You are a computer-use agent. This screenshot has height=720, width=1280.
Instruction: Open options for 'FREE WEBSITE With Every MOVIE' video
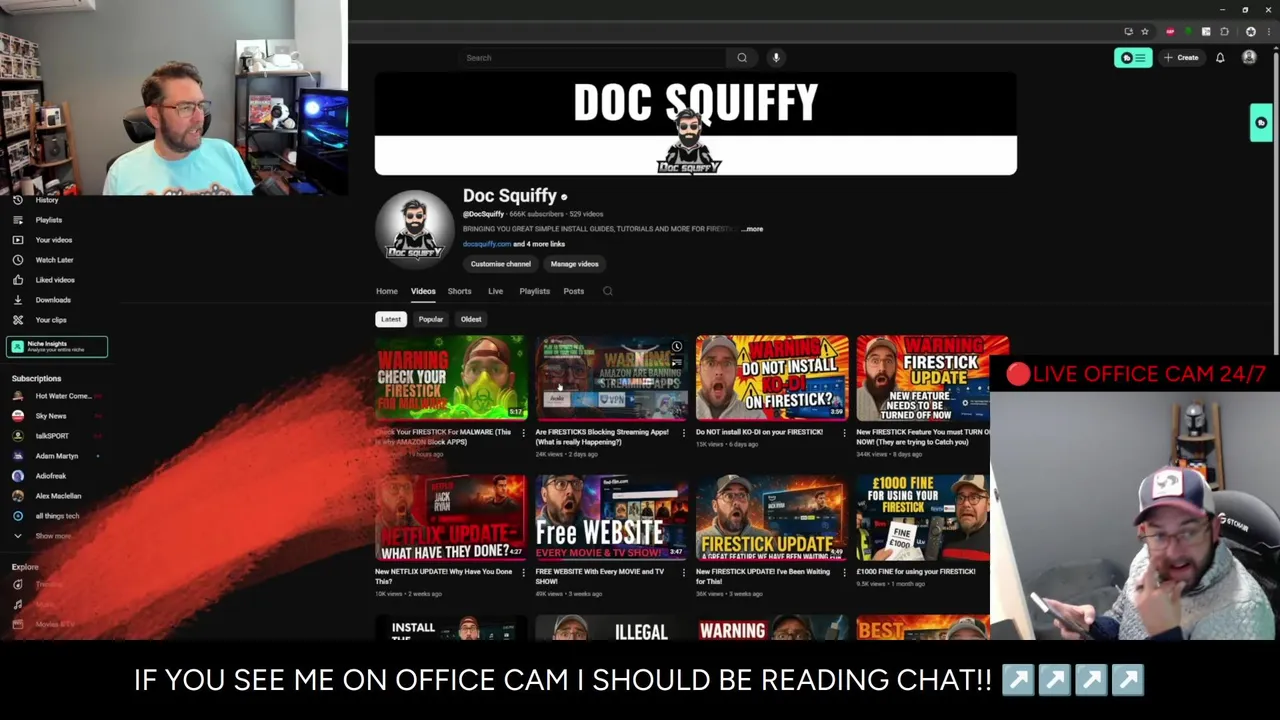tap(684, 573)
